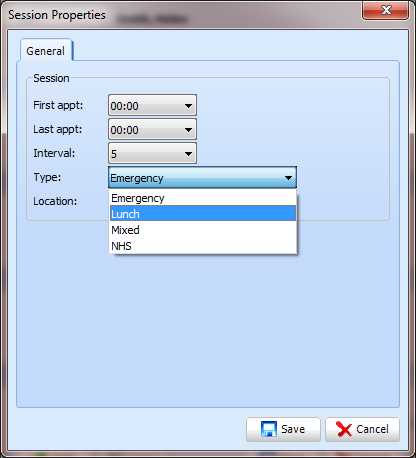Click the Cancel button text
Viewport: 416px width, 458px height.
pyautogui.click(x=372, y=429)
